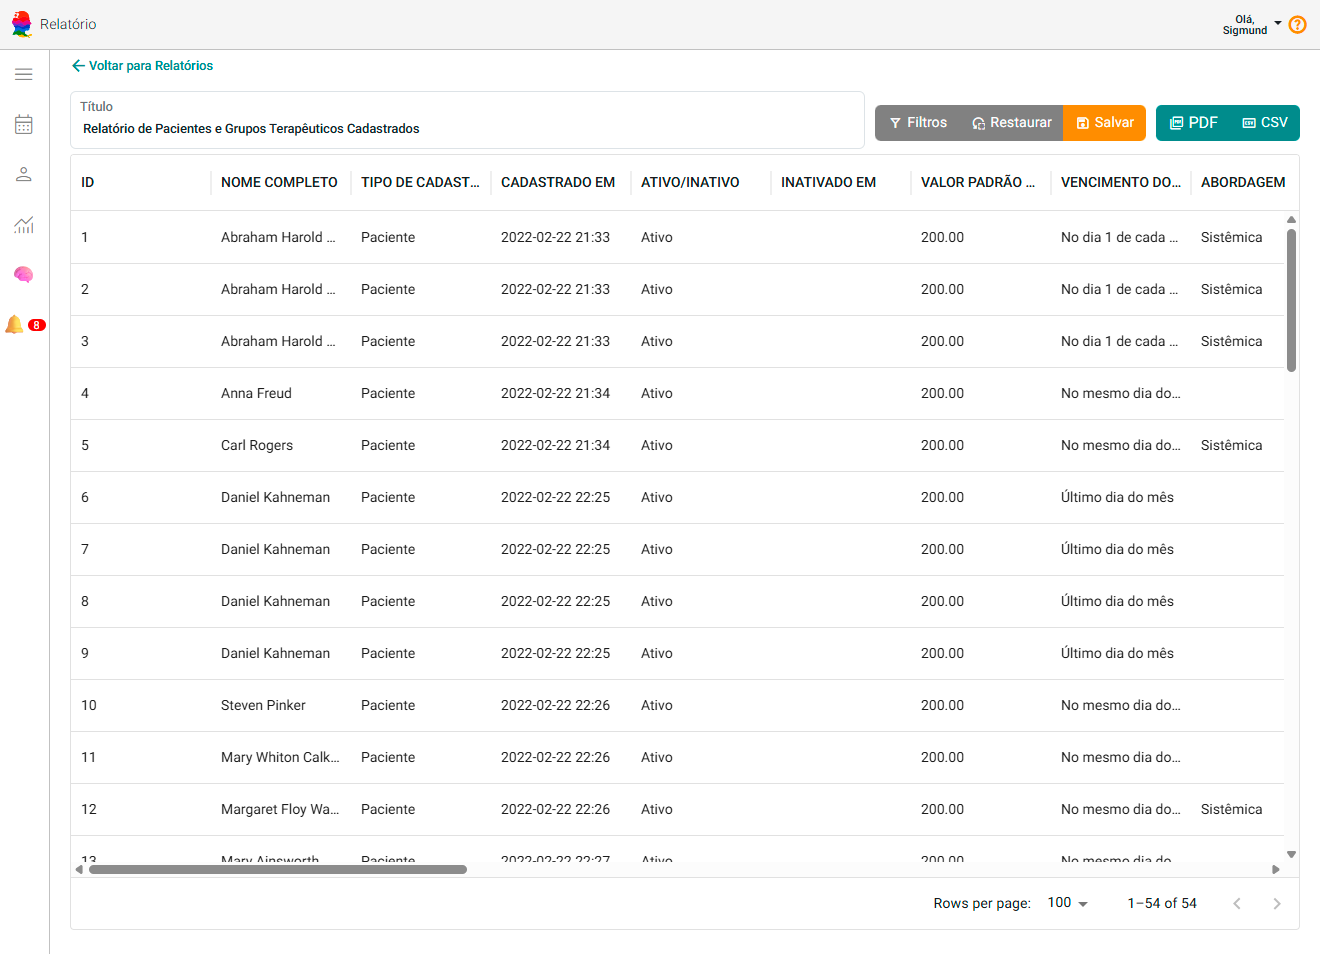Click the orange help question mark icon
Viewport: 1320px width, 954px height.
tap(1297, 25)
